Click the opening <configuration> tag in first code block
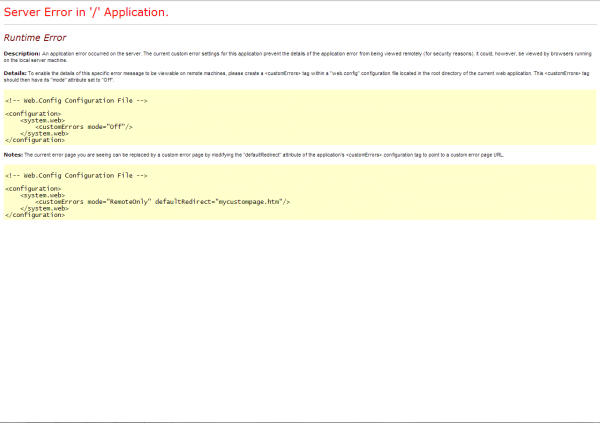600x423 pixels. click(33, 114)
